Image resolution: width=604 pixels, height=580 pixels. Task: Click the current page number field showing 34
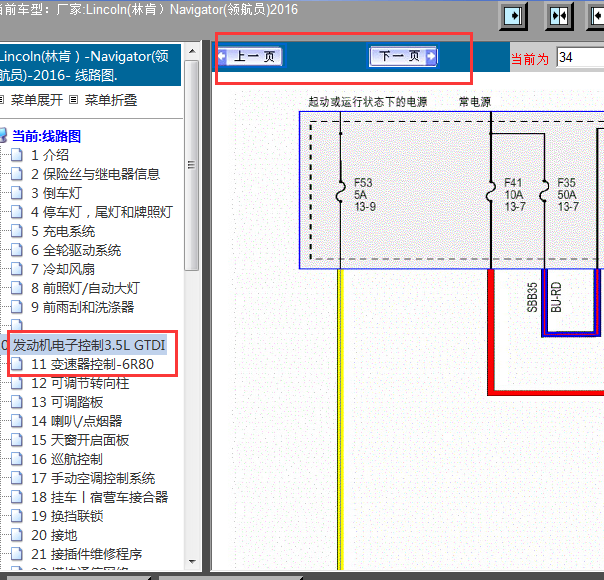[580, 57]
